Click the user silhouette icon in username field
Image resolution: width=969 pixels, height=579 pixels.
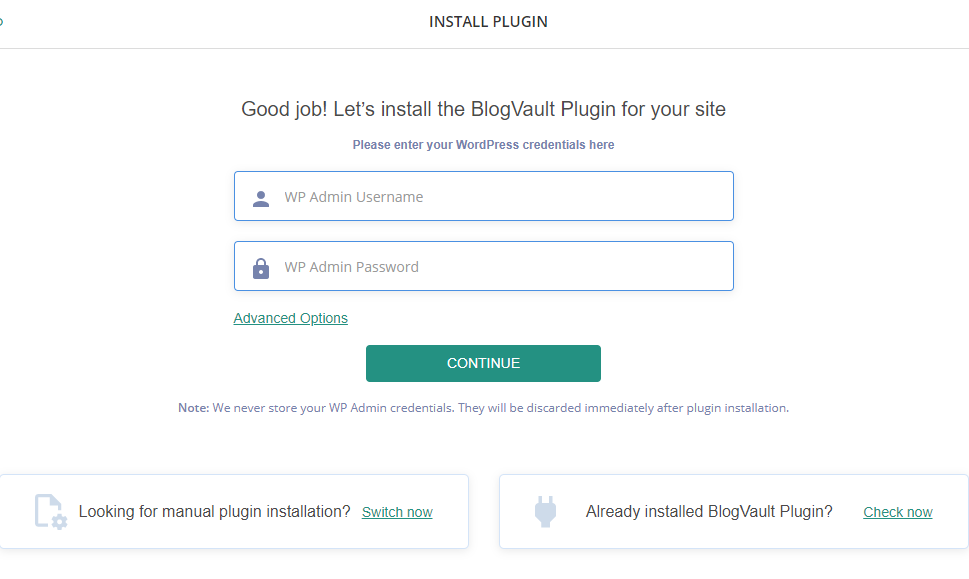pyautogui.click(x=261, y=198)
